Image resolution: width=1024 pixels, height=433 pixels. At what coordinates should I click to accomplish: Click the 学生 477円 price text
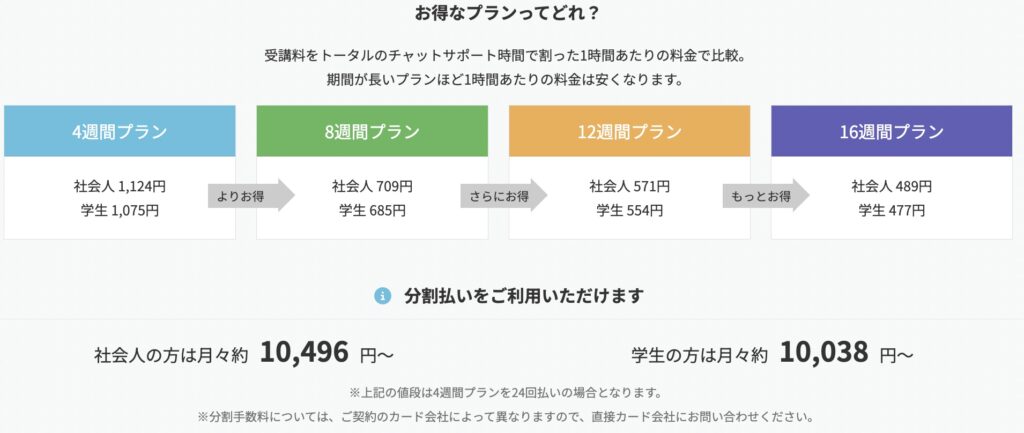pyautogui.click(x=891, y=211)
